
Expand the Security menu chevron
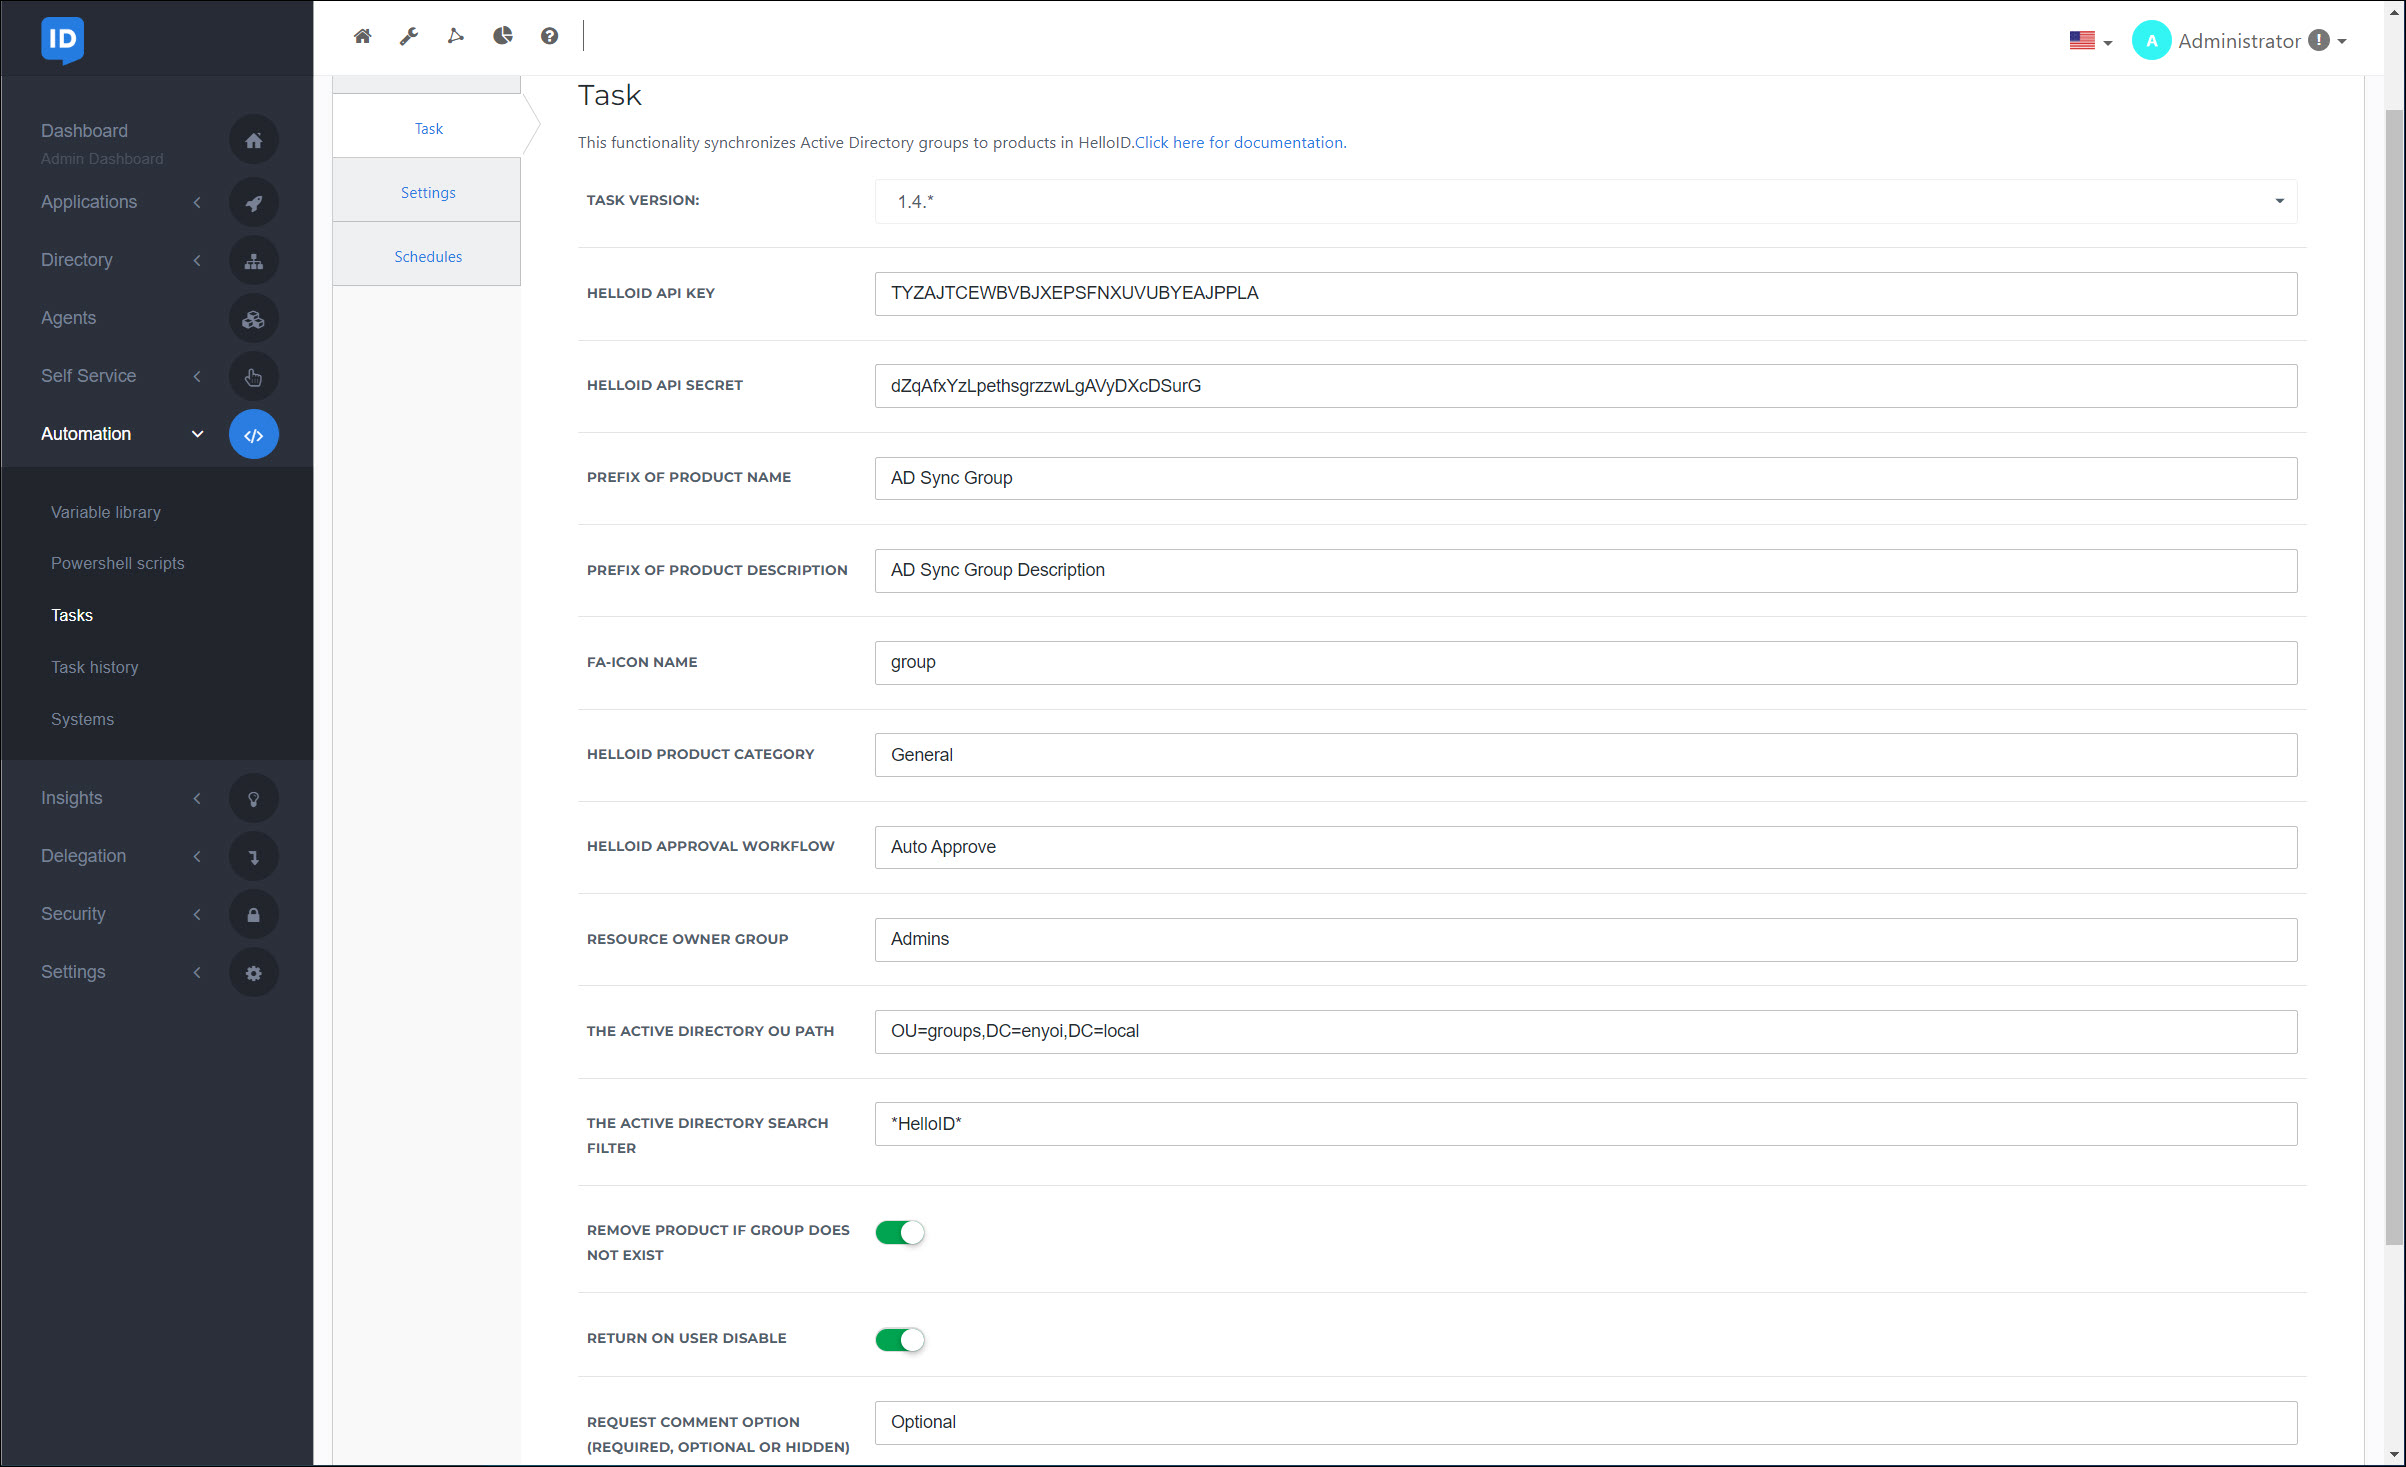(x=197, y=914)
